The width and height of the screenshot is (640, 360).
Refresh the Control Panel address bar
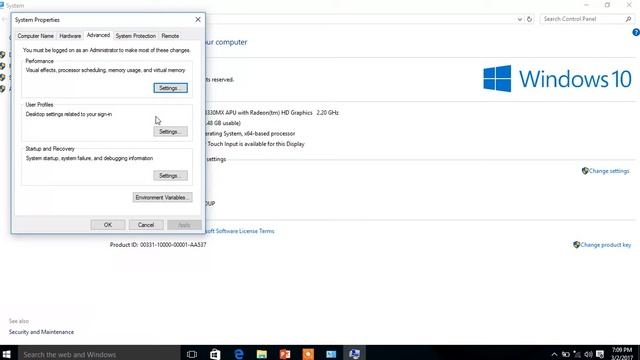529,19
